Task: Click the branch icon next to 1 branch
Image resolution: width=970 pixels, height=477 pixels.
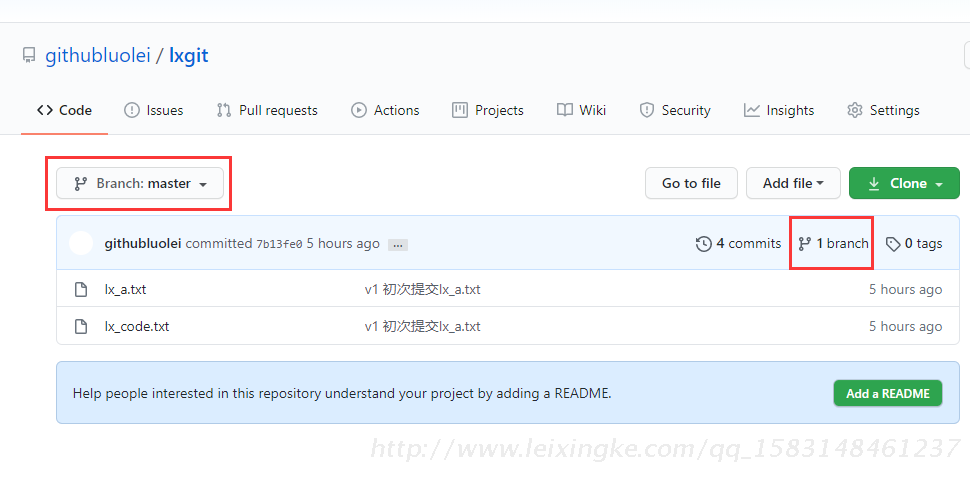Action: (x=804, y=244)
